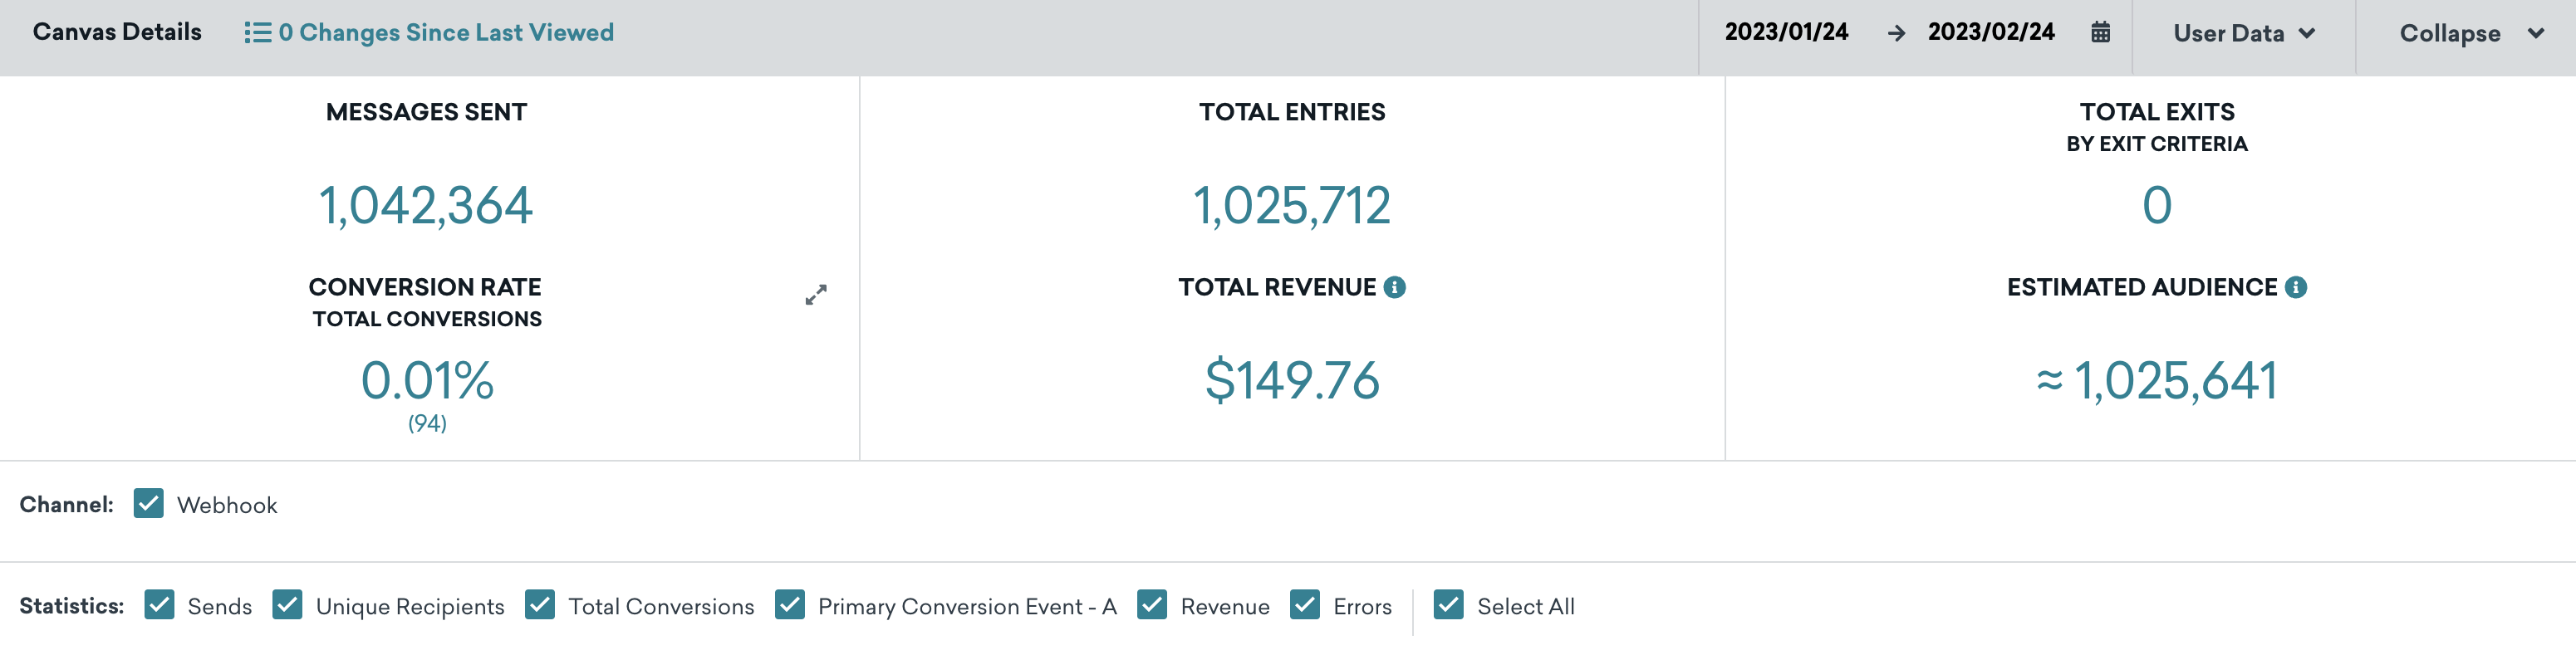Image resolution: width=2576 pixels, height=650 pixels.
Task: Open 0 Changes Since Last Viewed link
Action: (x=446, y=33)
